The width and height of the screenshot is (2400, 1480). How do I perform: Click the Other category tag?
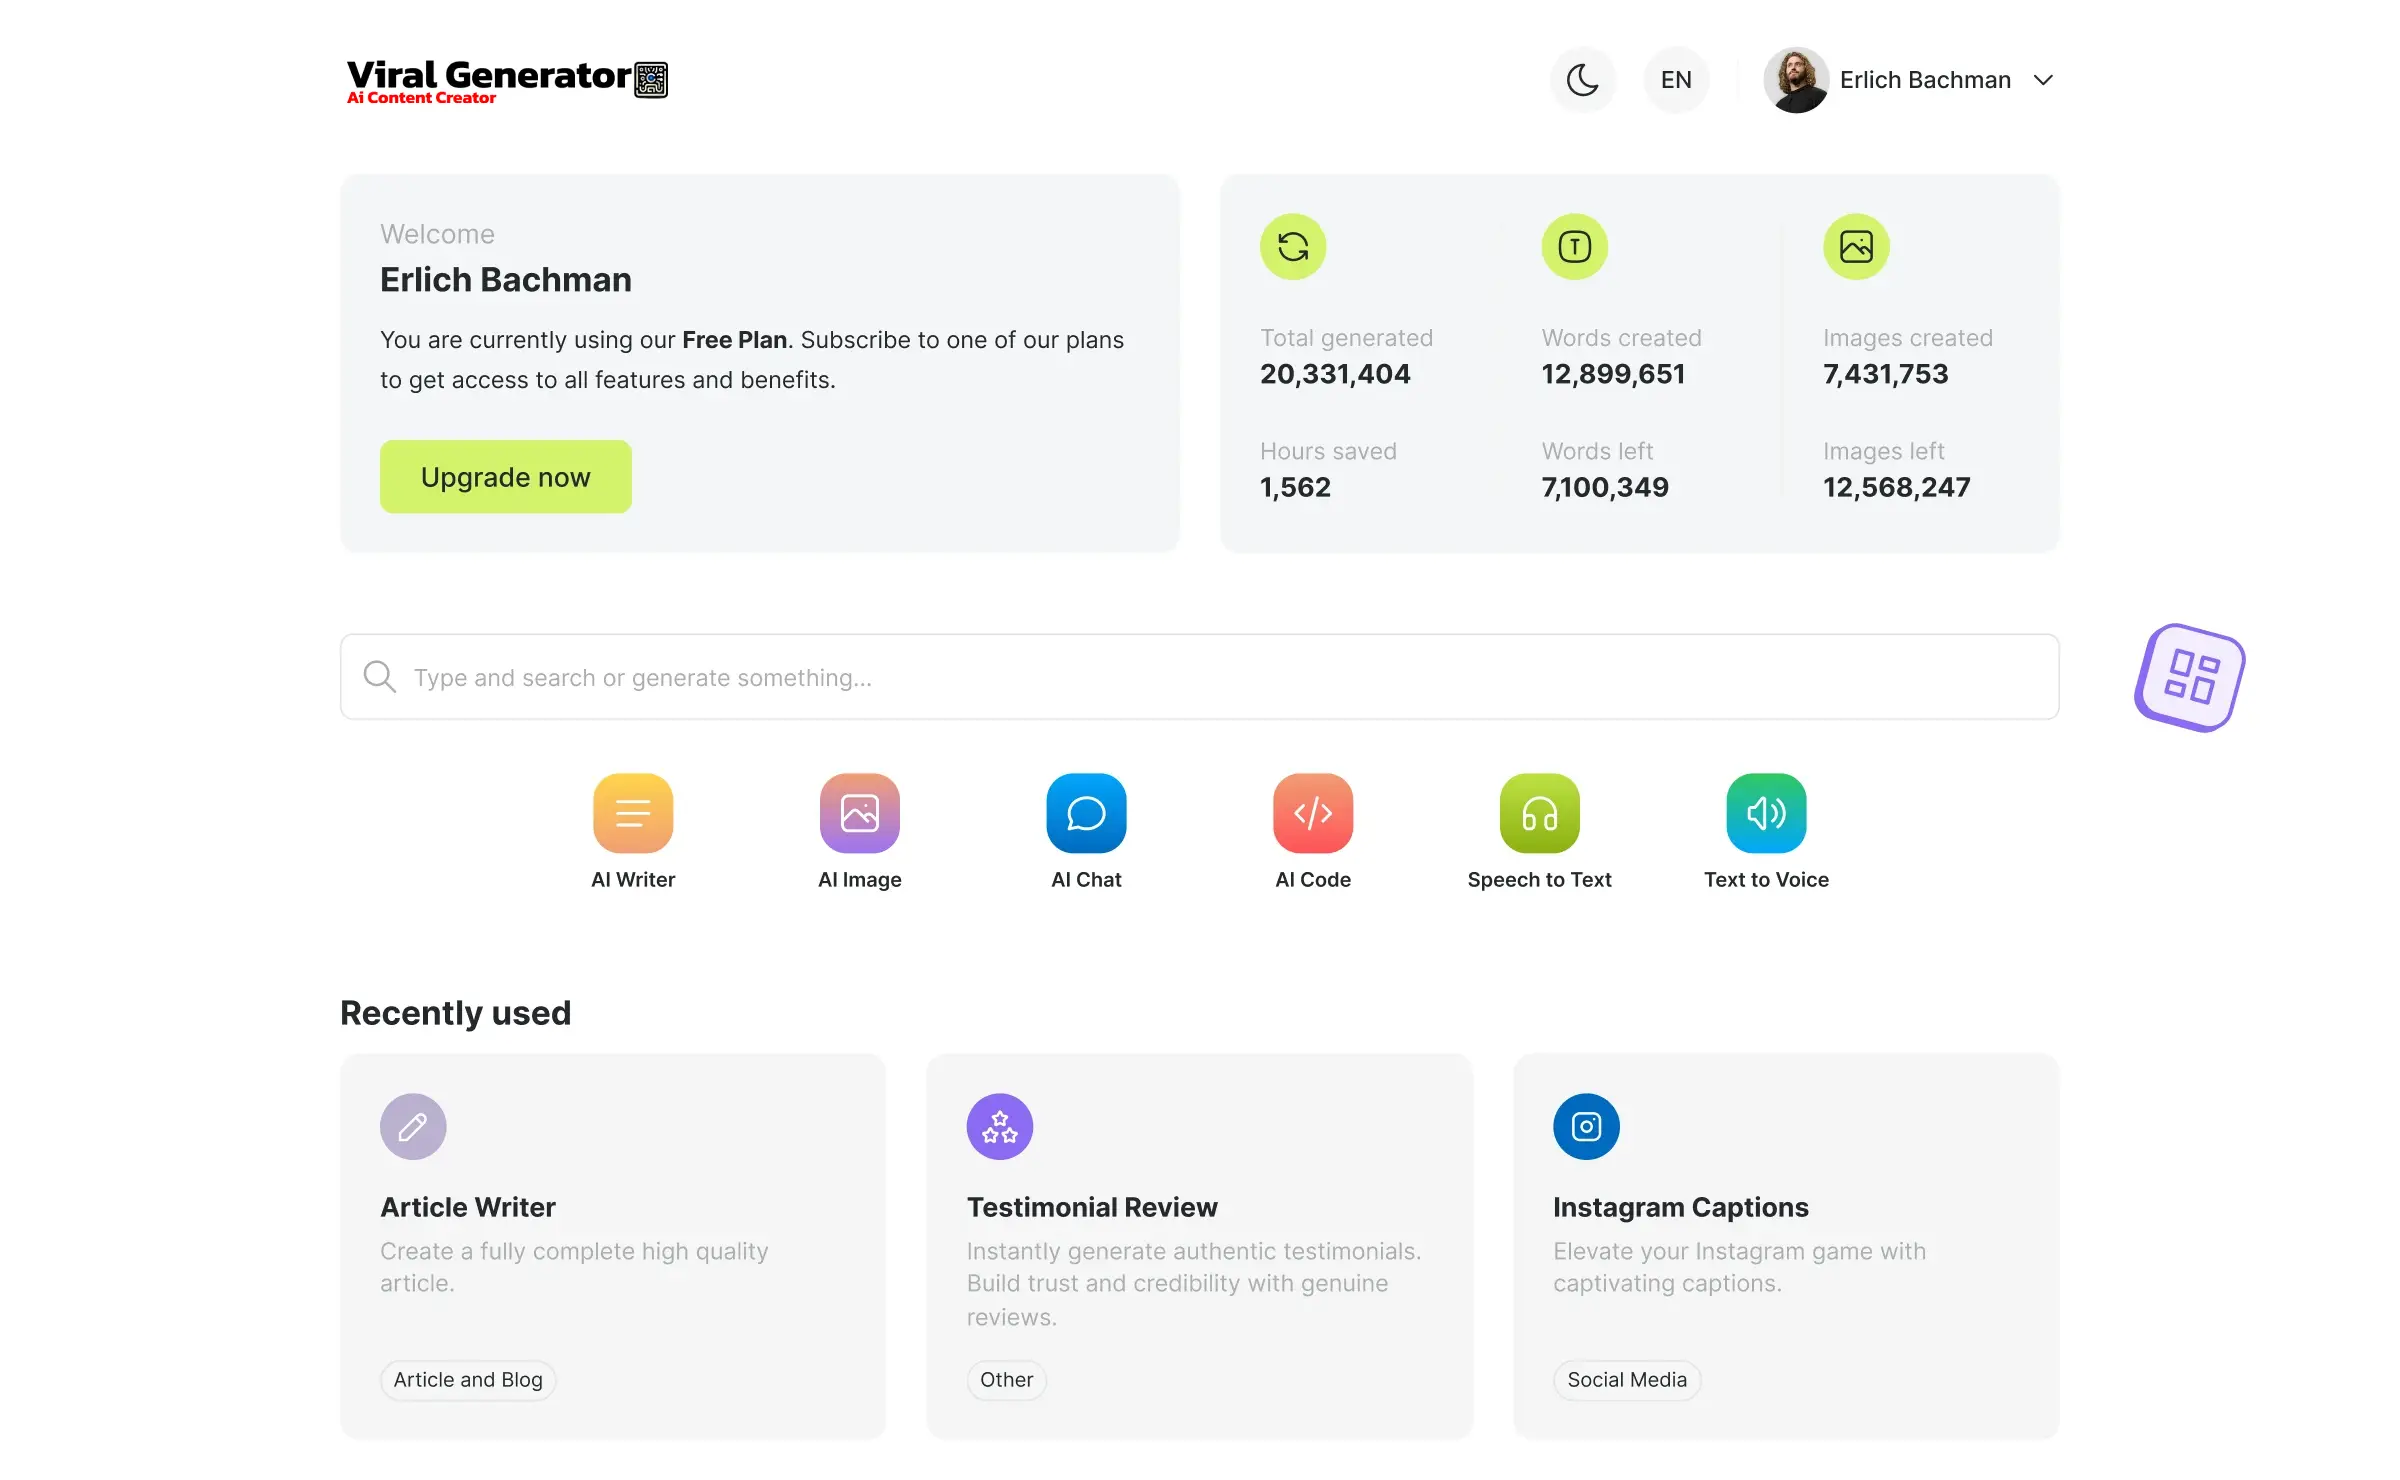pyautogui.click(x=1003, y=1379)
